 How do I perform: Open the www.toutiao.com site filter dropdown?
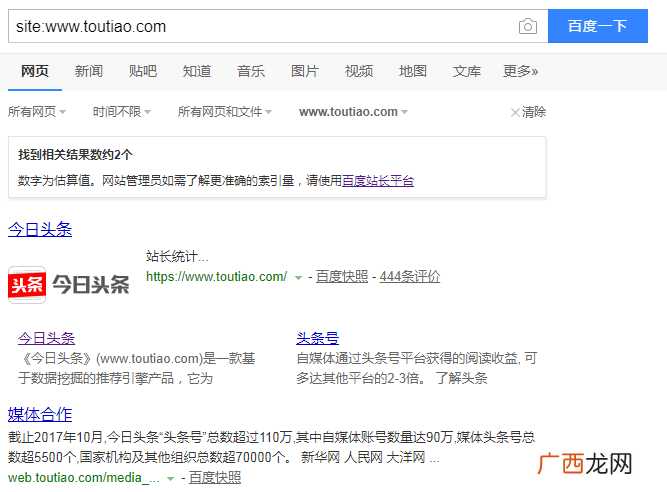pos(353,112)
